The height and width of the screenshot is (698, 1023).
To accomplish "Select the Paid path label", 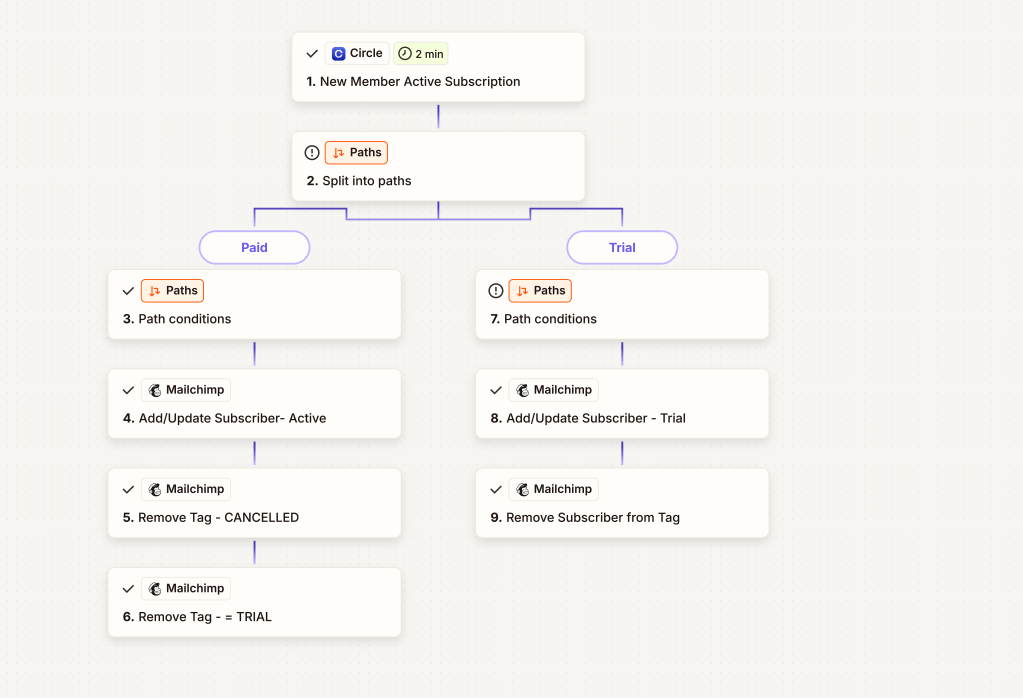I will pos(254,247).
